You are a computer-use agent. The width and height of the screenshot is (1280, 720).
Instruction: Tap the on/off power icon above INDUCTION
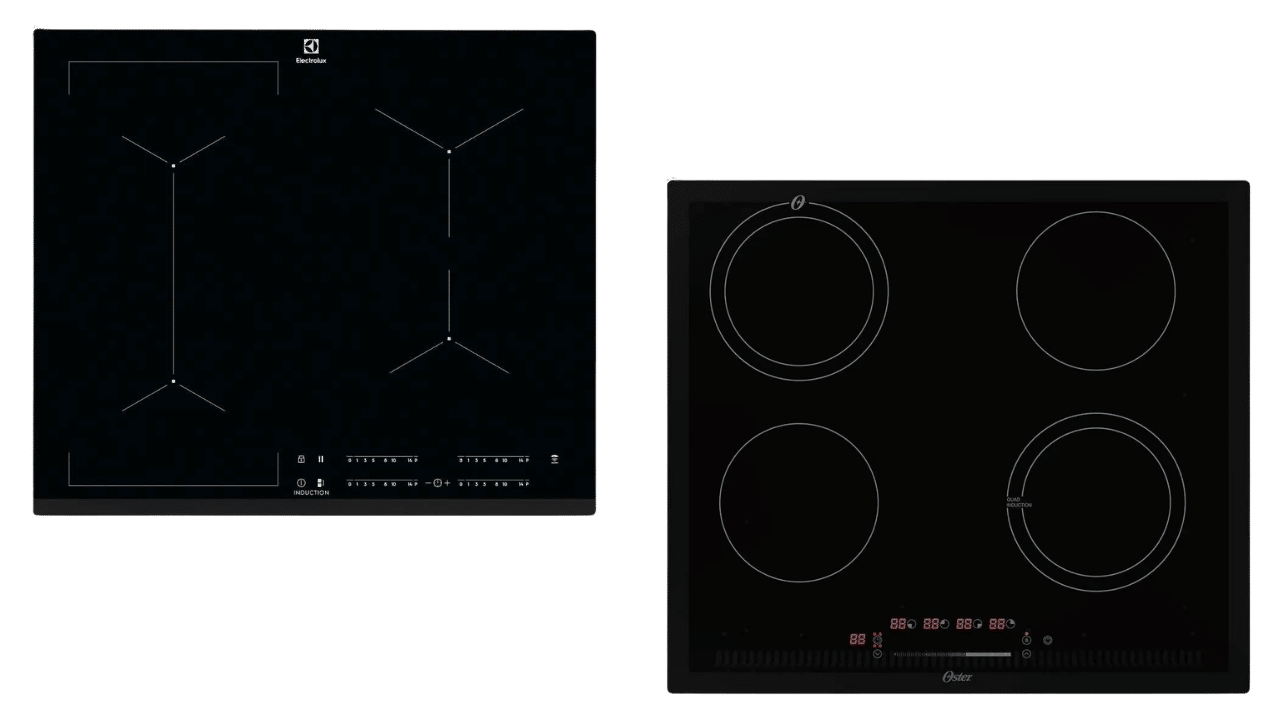[301, 483]
